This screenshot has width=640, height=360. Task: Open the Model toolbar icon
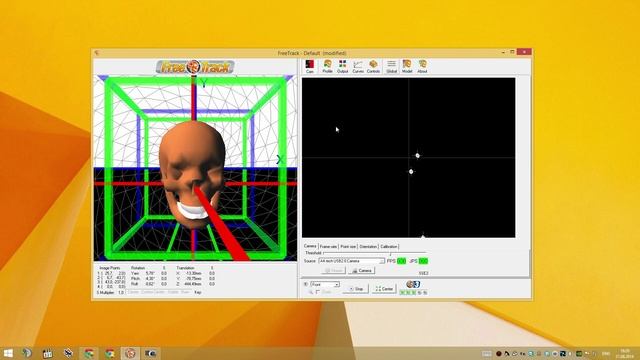click(407, 66)
